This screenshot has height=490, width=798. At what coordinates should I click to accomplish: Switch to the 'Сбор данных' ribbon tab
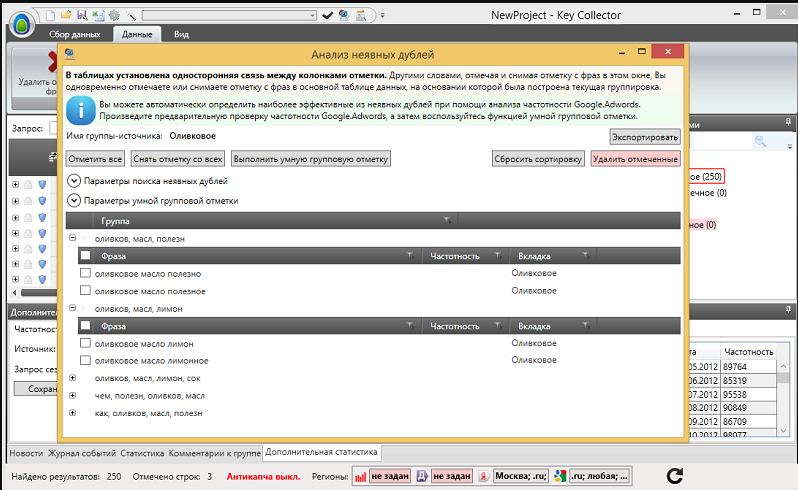[75, 34]
